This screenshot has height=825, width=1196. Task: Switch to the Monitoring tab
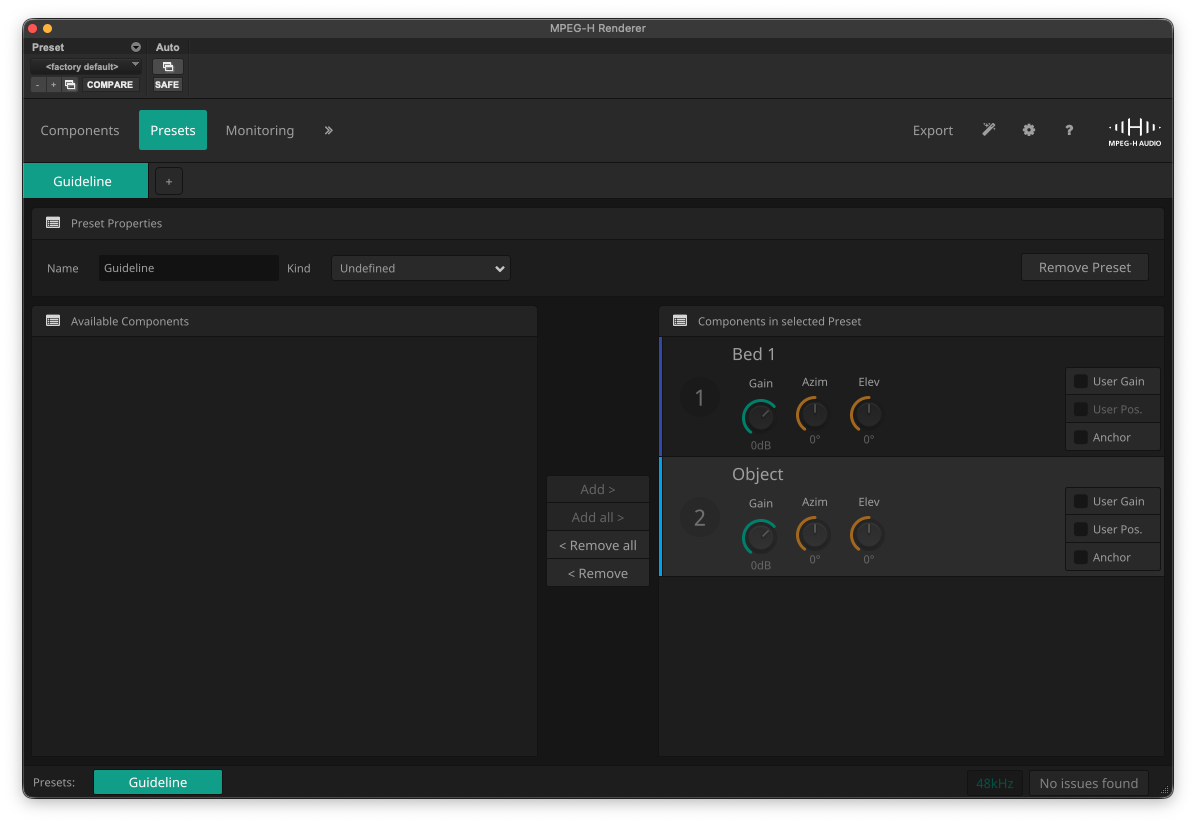[x=259, y=130]
